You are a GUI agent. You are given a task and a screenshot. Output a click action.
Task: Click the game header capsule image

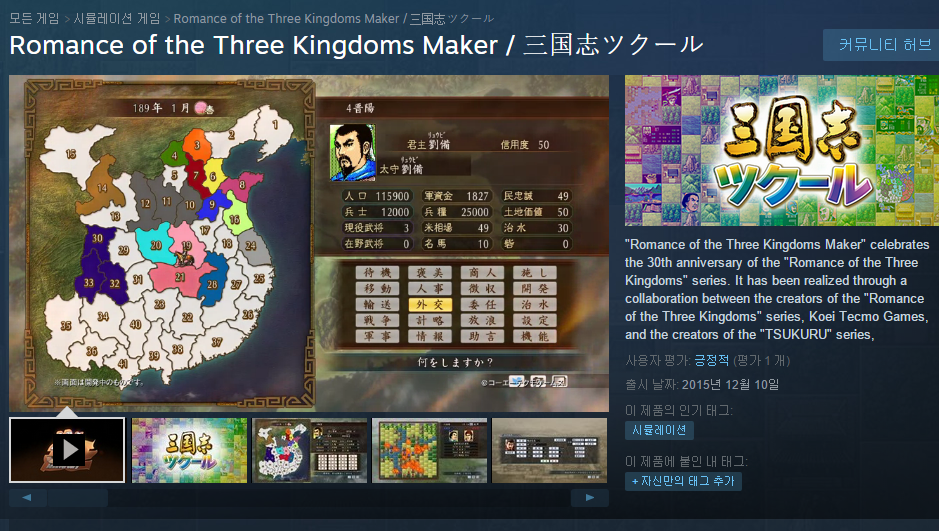(x=782, y=150)
